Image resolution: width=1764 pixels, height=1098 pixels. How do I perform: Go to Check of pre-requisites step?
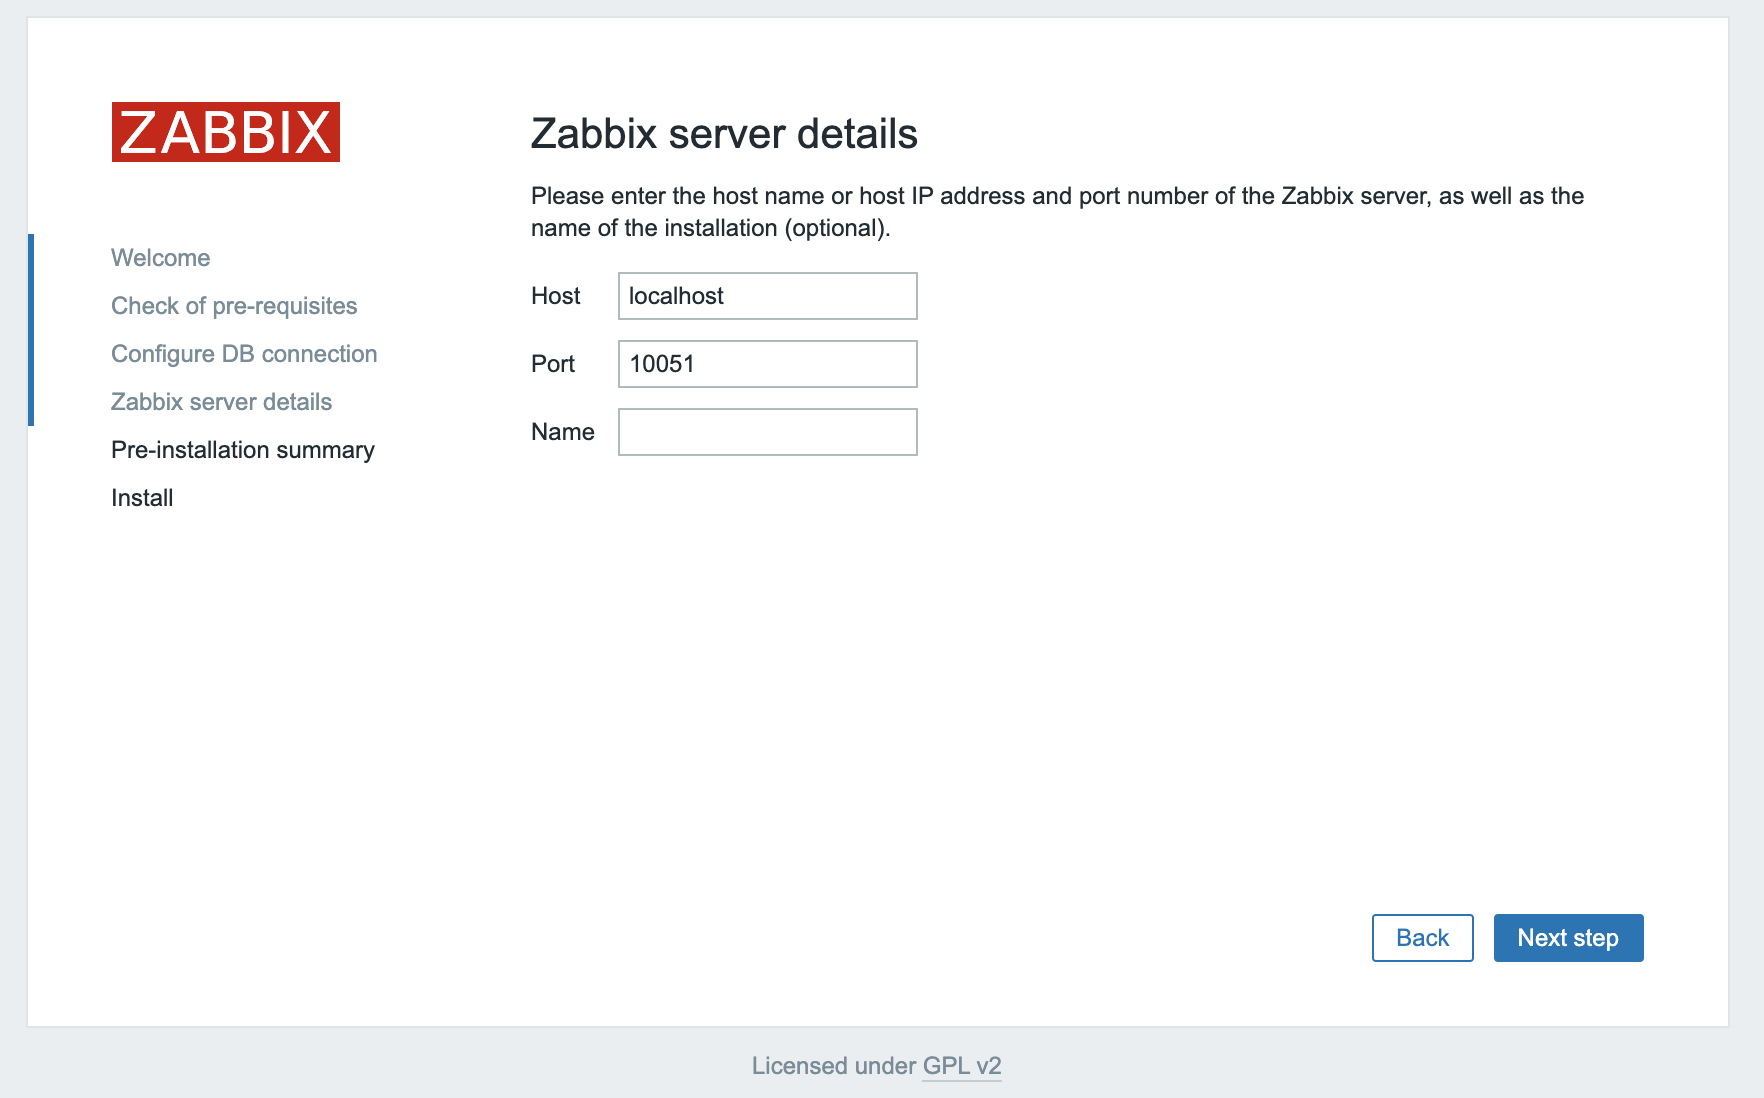[x=234, y=306]
